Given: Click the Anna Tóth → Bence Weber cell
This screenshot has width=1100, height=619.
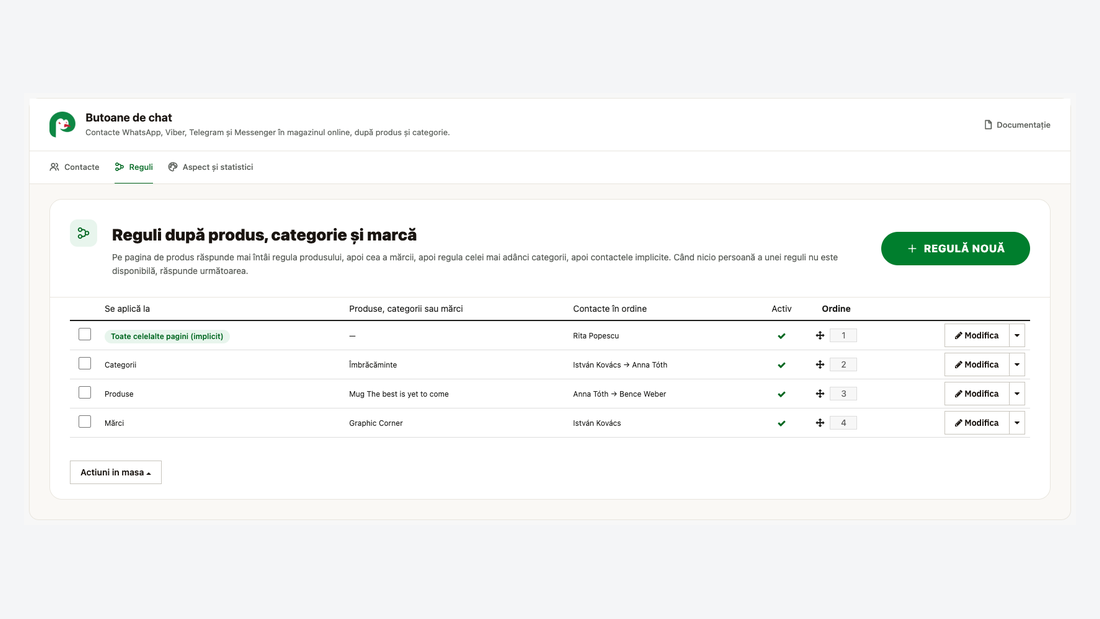Looking at the screenshot, I should click(619, 394).
